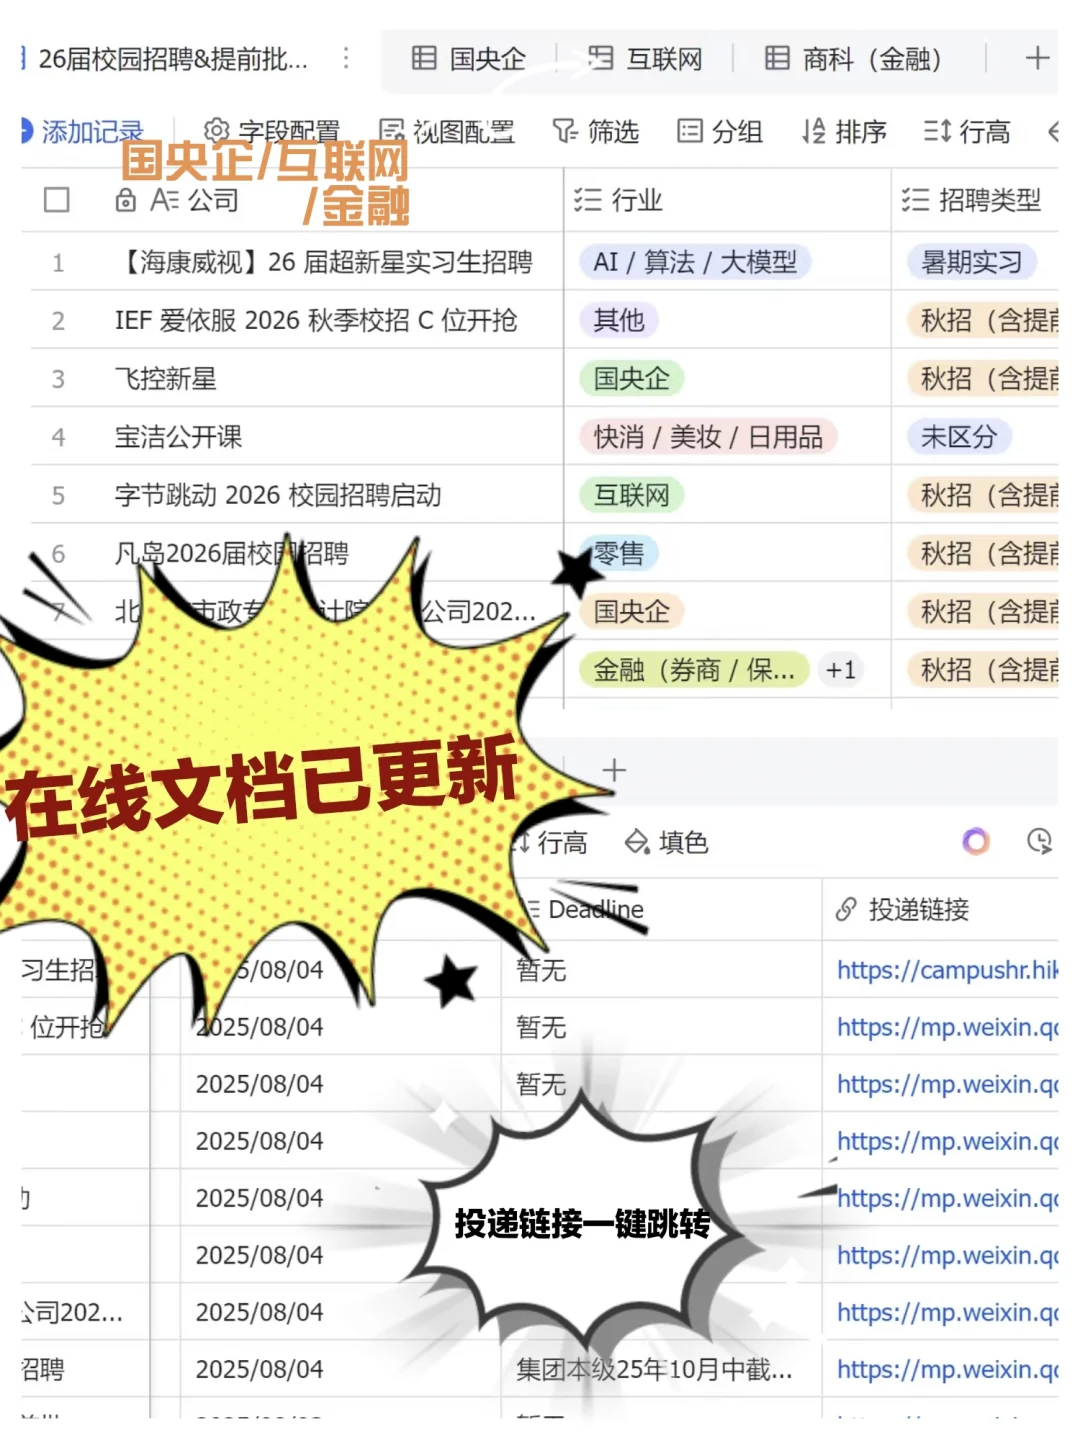Open 字段配置 field settings
This screenshot has width=1080, height=1440.
(271, 131)
